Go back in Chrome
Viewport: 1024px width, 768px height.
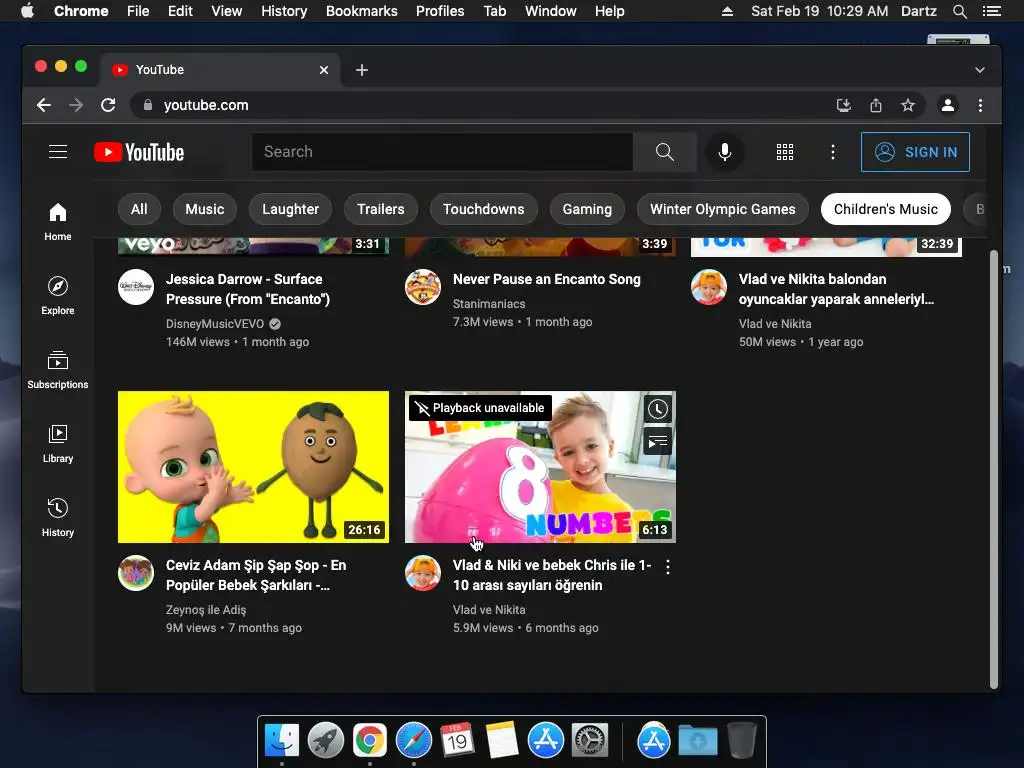point(44,105)
